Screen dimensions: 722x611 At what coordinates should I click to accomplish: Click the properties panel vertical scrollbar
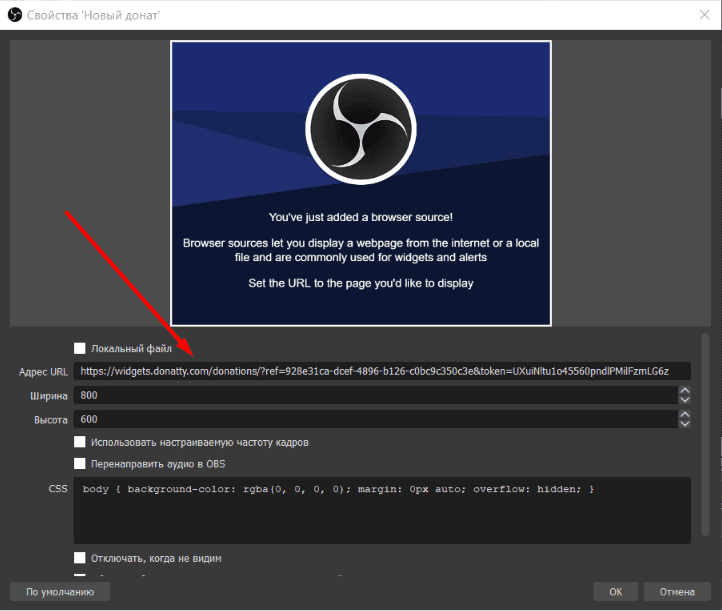pyautogui.click(x=705, y=435)
